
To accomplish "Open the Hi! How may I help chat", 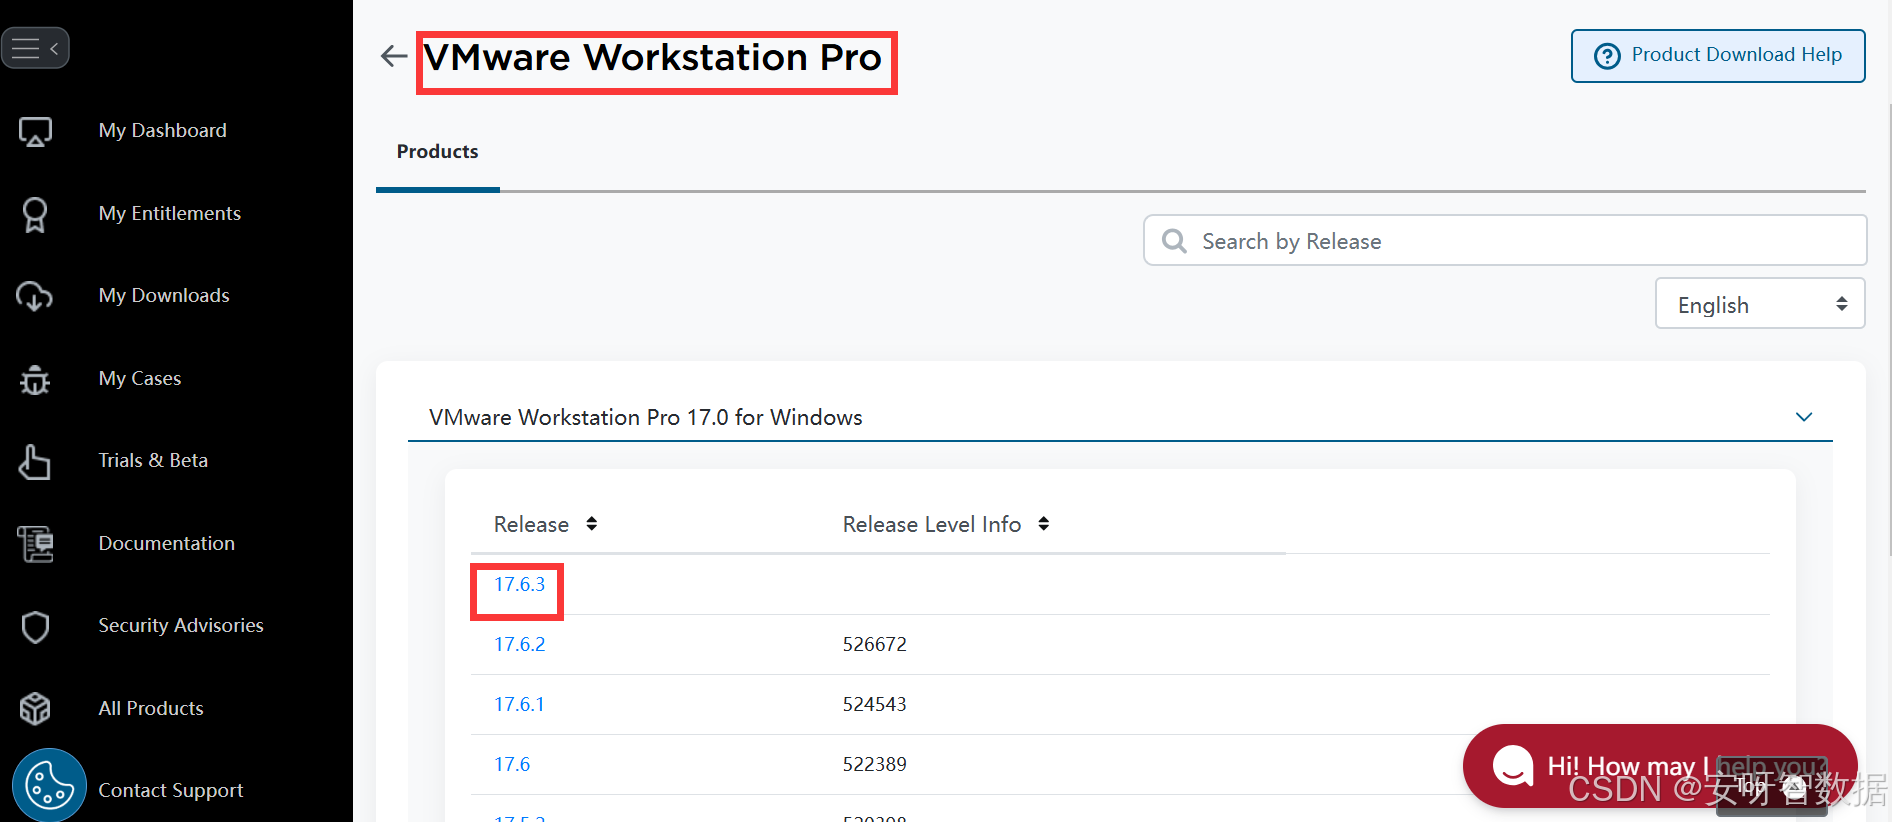I will (1660, 766).
